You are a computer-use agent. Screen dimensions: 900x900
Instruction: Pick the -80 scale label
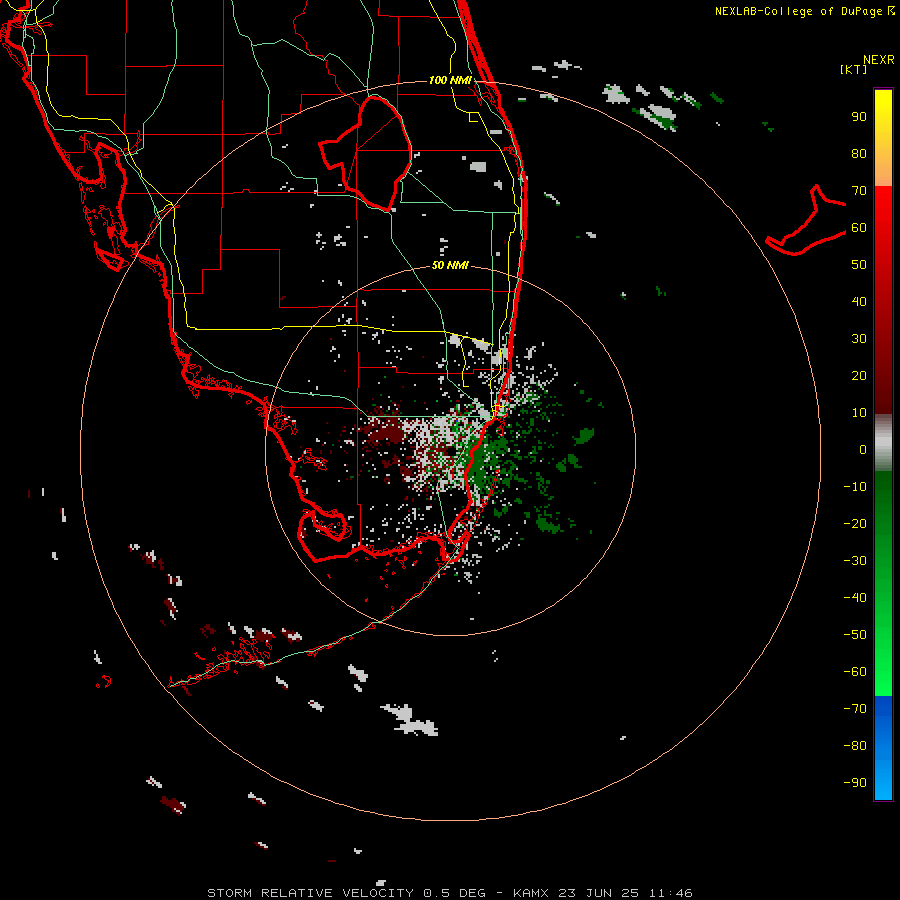pos(855,746)
